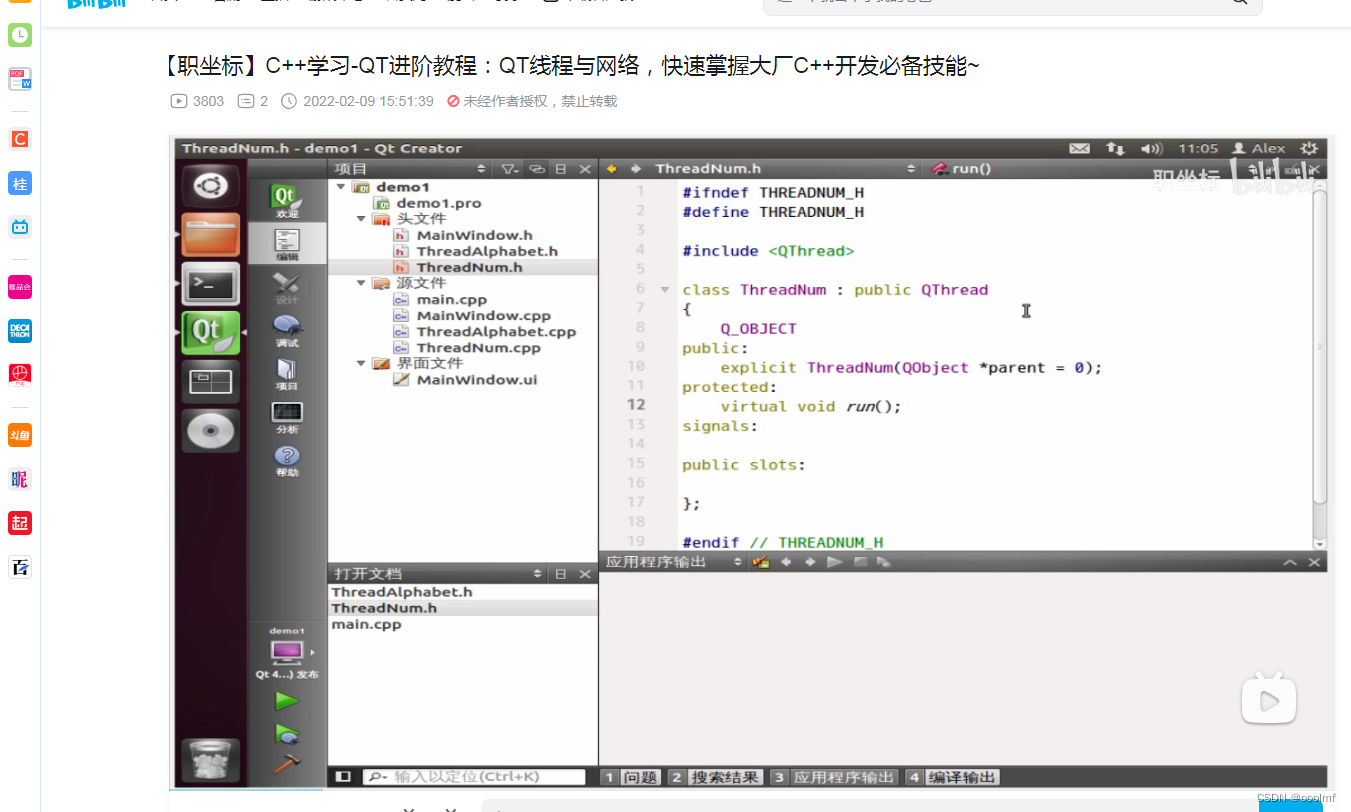Viewport: 1351px width, 812px height.
Task: Click the synchronize with editor link icon
Action: pyautogui.click(x=537, y=169)
